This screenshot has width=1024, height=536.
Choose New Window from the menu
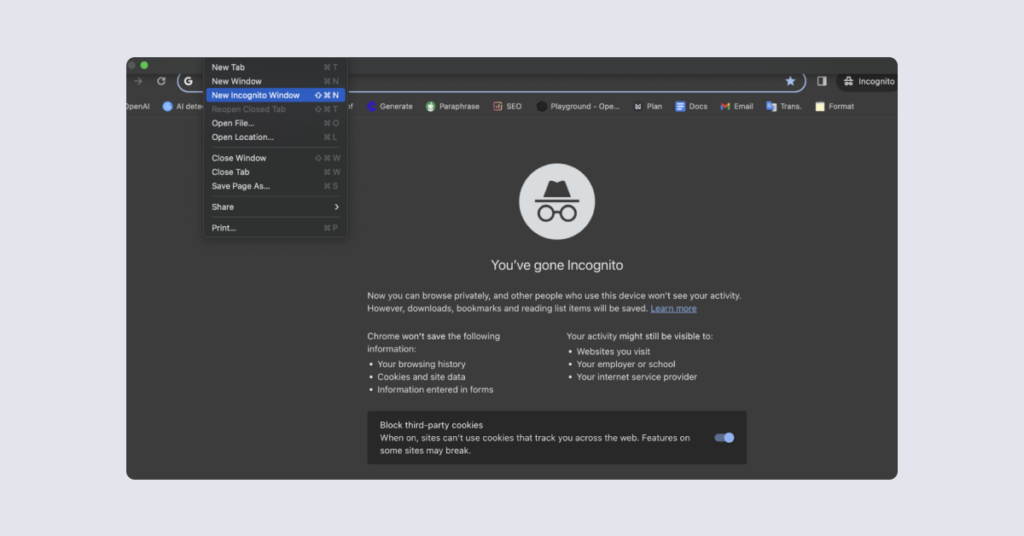coord(275,82)
